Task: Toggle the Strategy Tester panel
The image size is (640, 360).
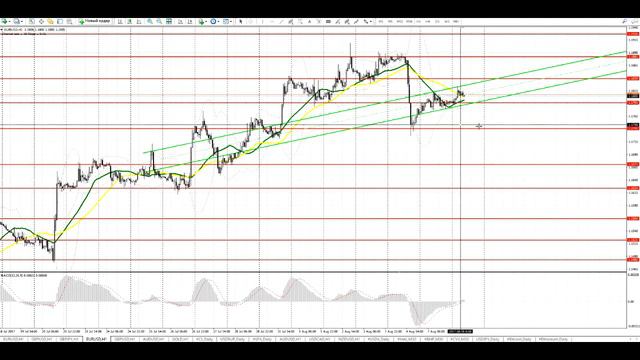Action: pos(69,21)
